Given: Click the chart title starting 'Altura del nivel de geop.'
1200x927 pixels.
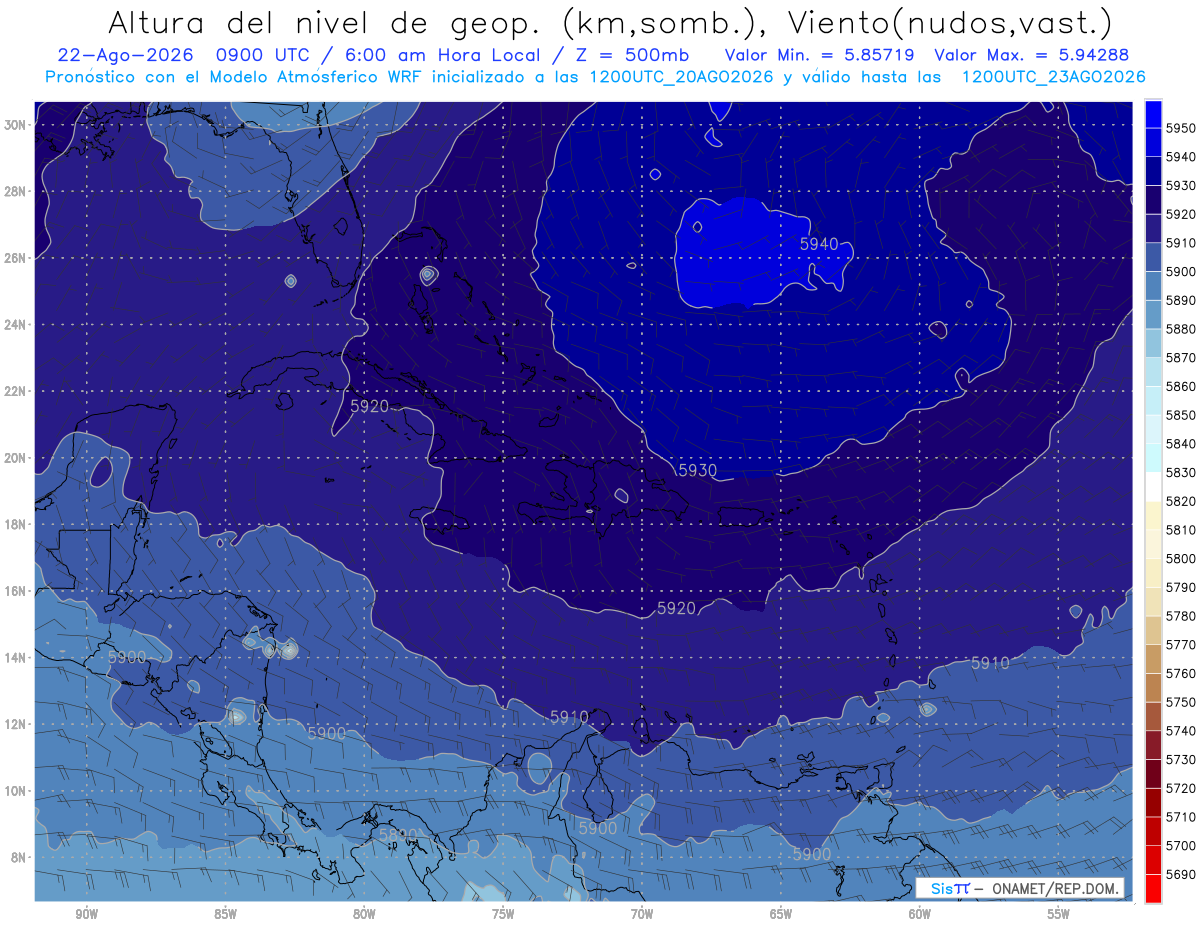Looking at the screenshot, I should click(609, 22).
